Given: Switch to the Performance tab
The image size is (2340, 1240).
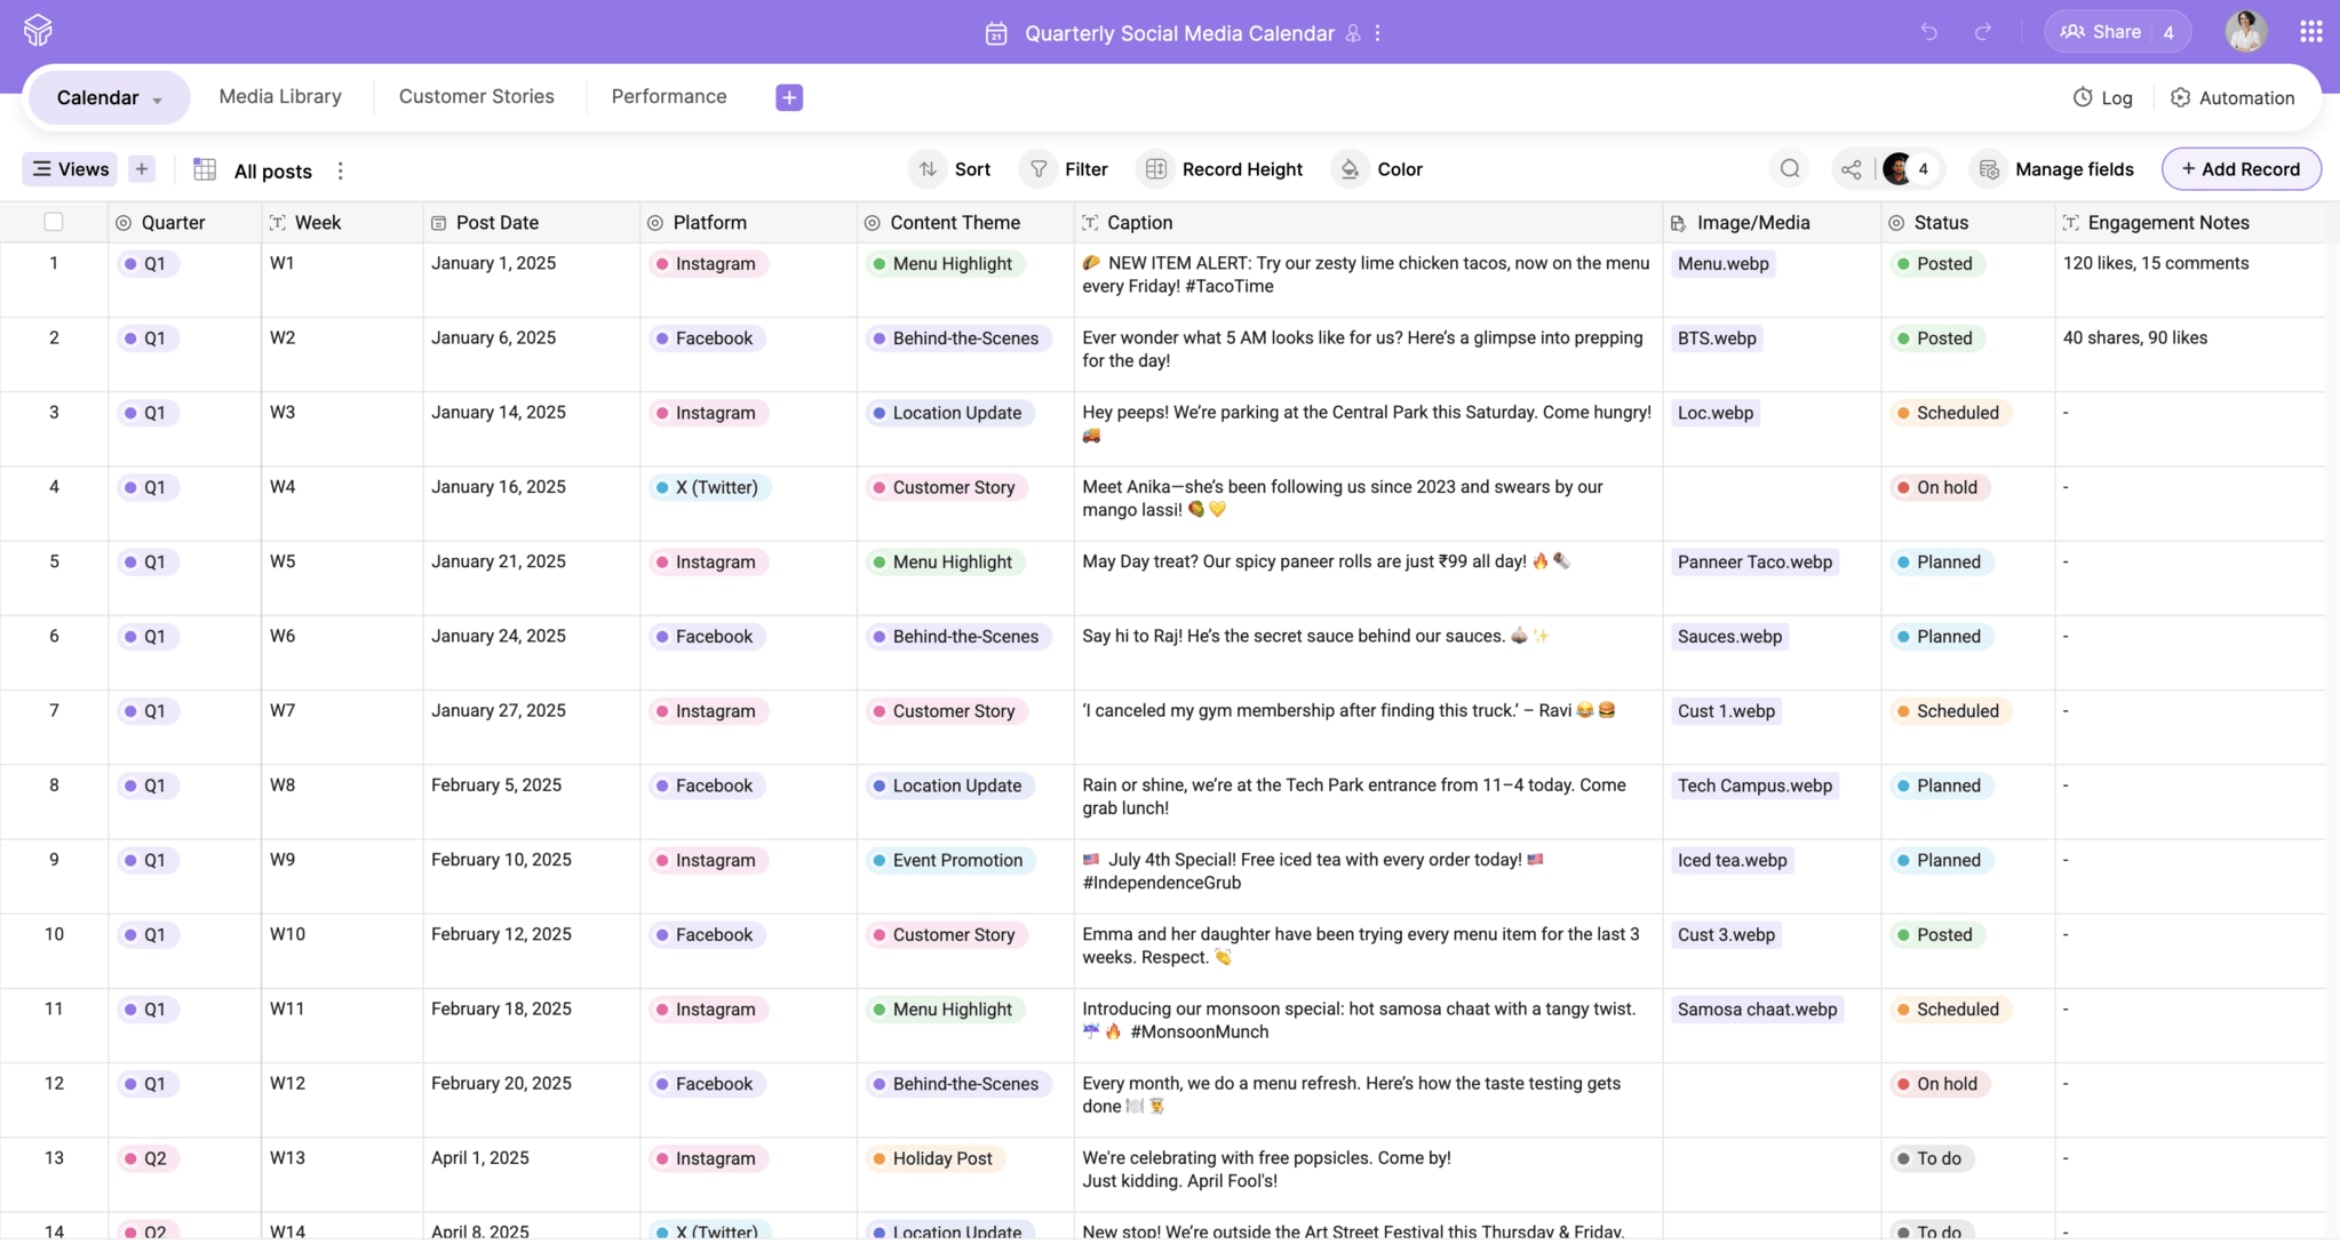Looking at the screenshot, I should point(669,96).
